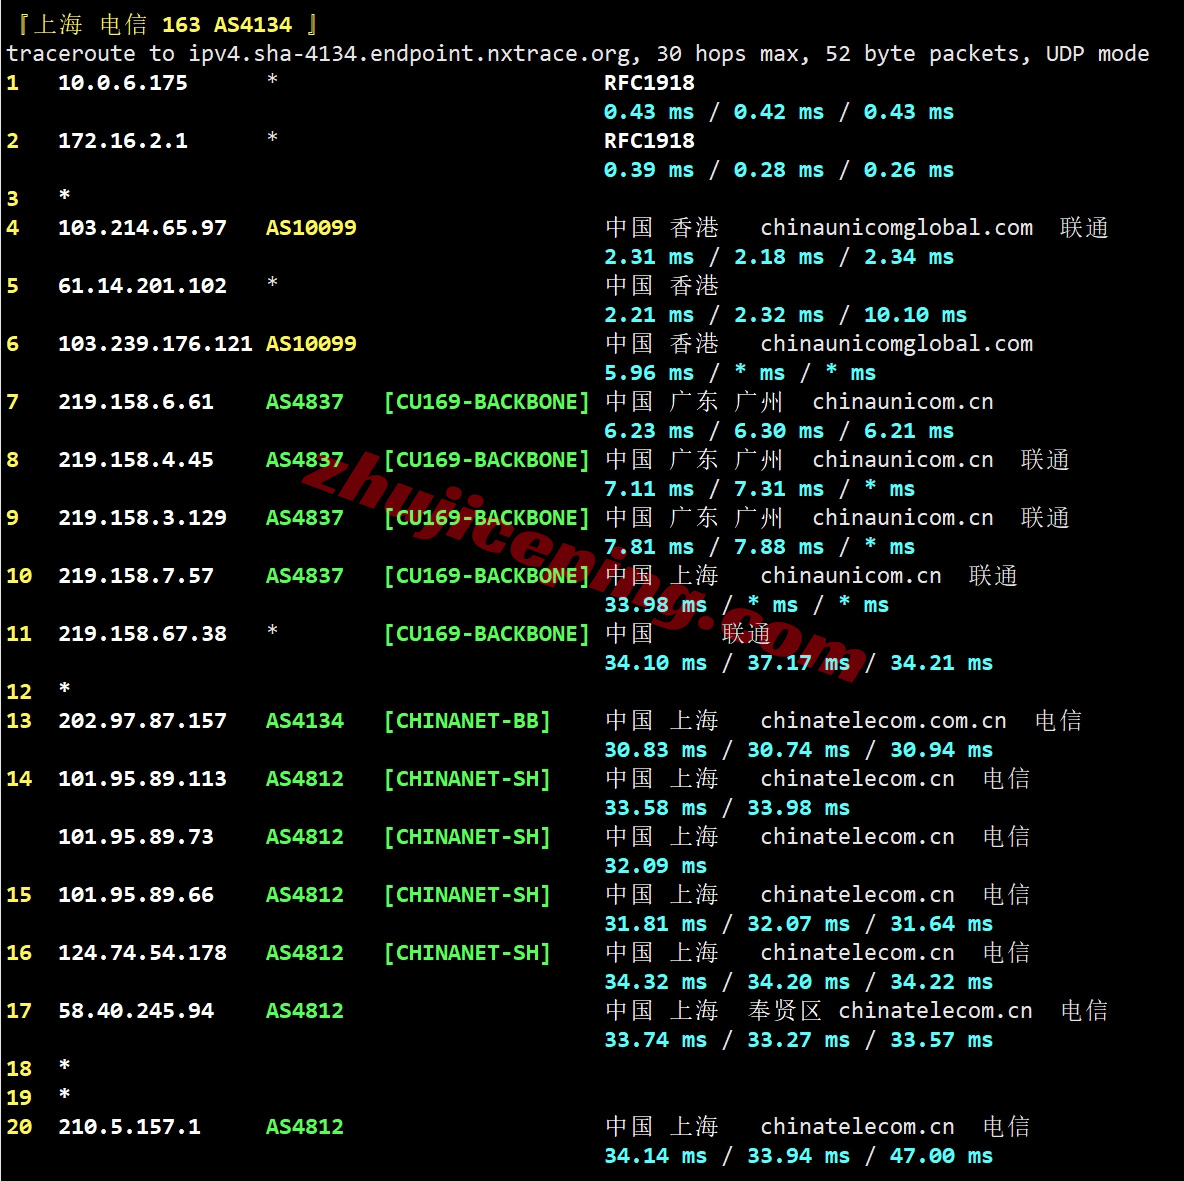Click the IP address 58.40.245.94
Screen dimensions: 1184x1181
tap(135, 1011)
